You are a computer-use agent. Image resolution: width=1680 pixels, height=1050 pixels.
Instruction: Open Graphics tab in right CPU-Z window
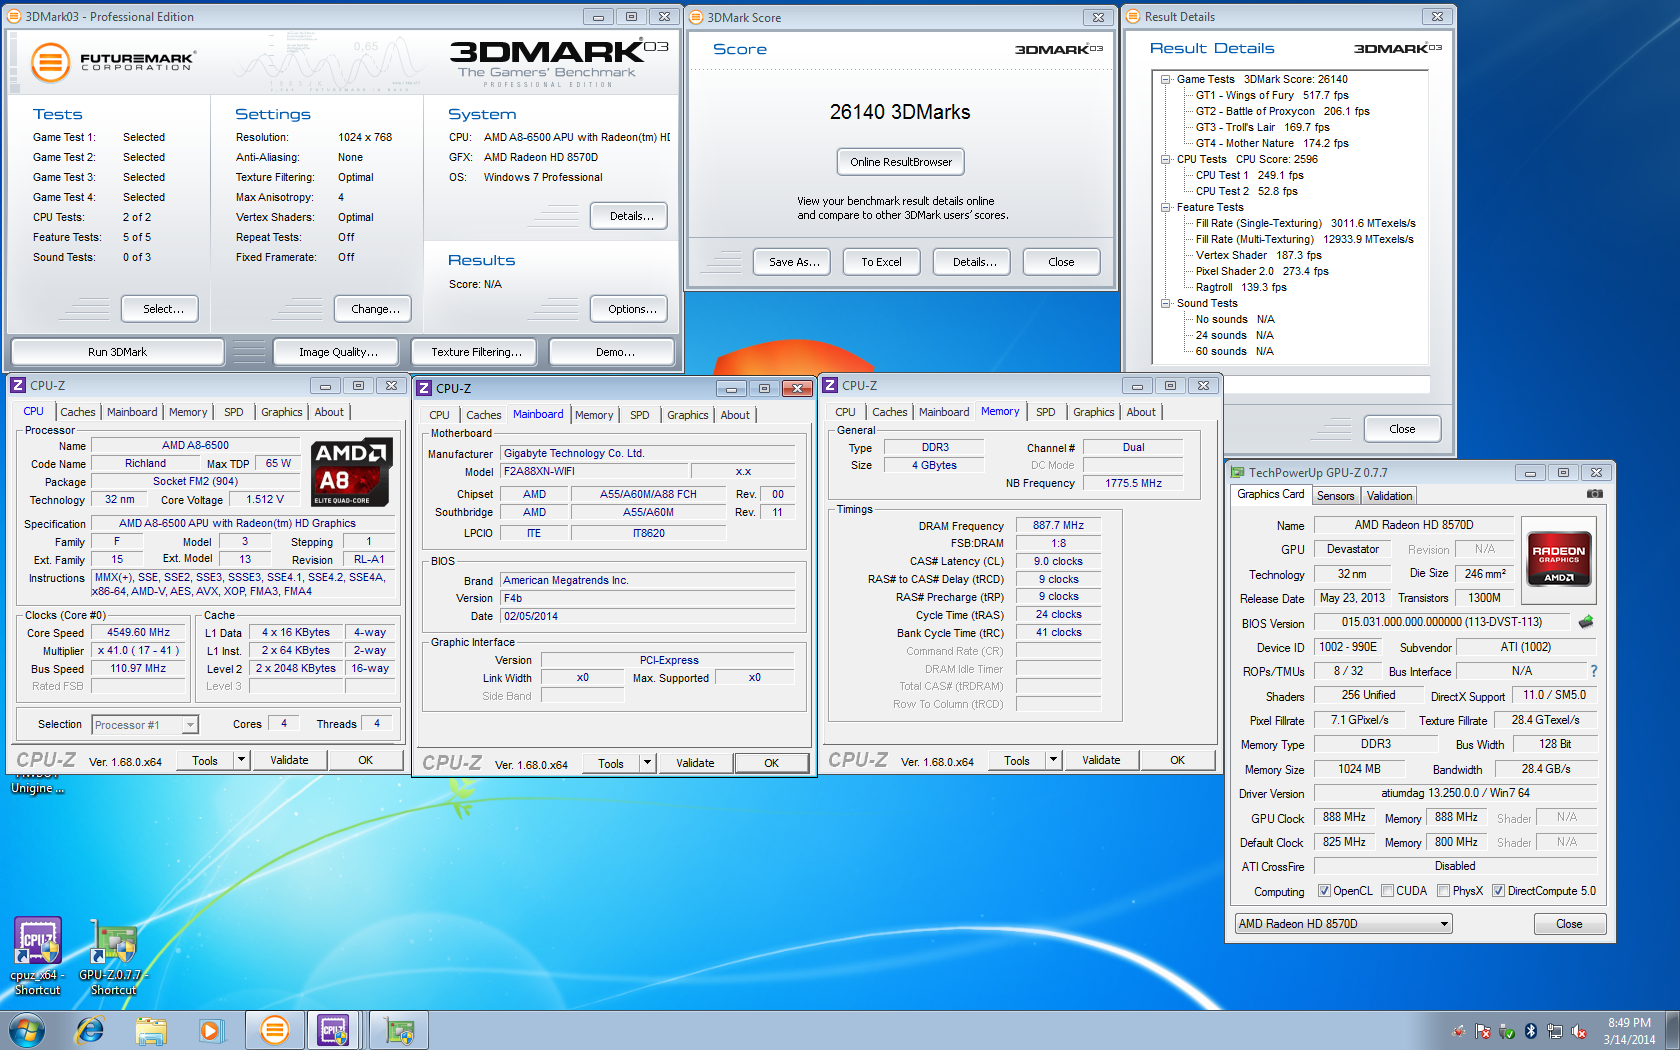pos(1093,412)
